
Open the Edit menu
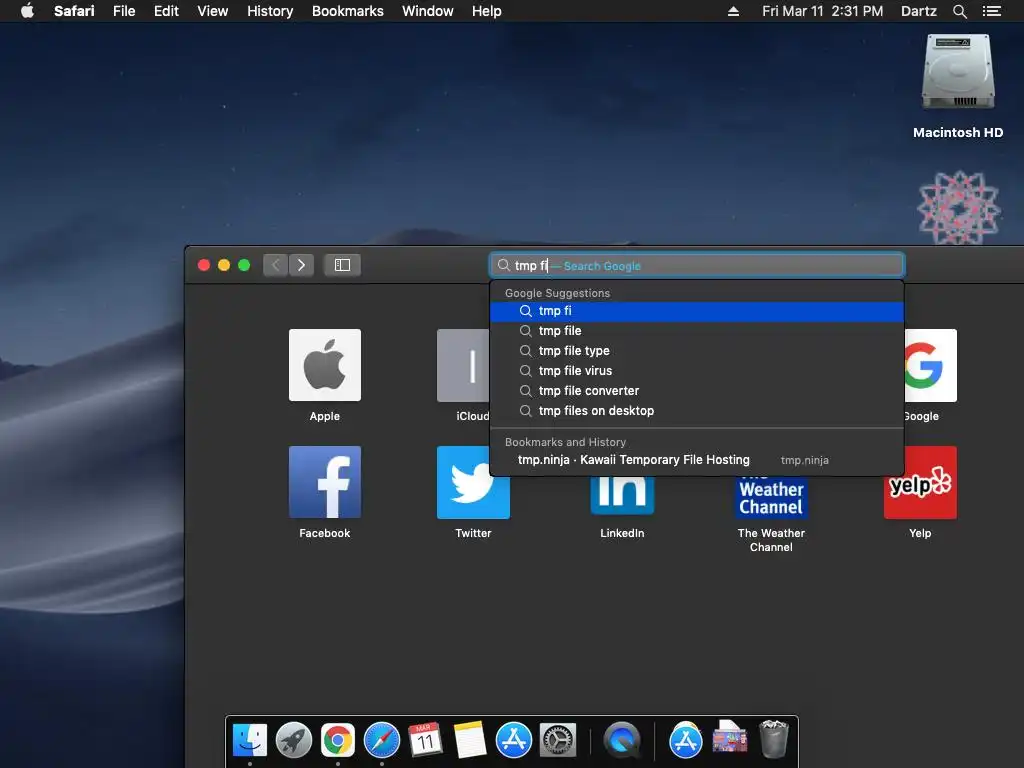coord(166,11)
